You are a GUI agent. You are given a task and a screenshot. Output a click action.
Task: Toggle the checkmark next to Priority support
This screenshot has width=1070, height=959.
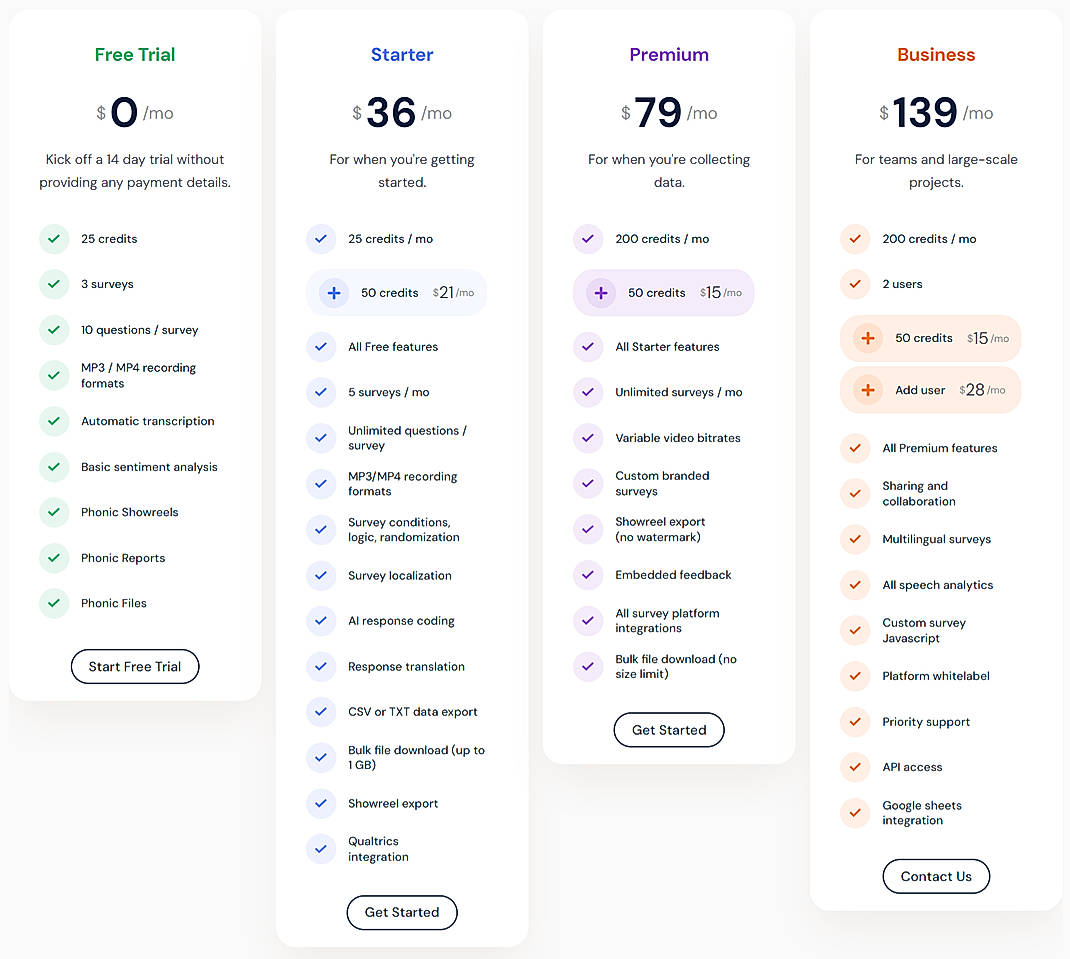pyautogui.click(x=855, y=722)
